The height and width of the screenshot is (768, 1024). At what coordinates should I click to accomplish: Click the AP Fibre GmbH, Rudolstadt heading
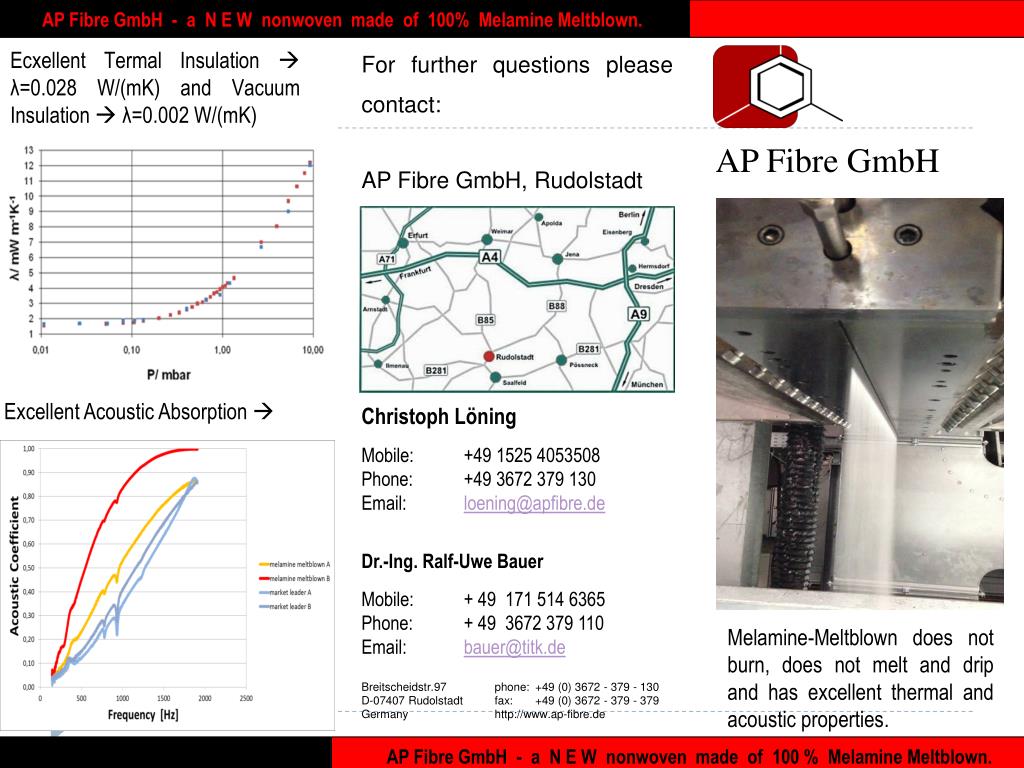(502, 180)
